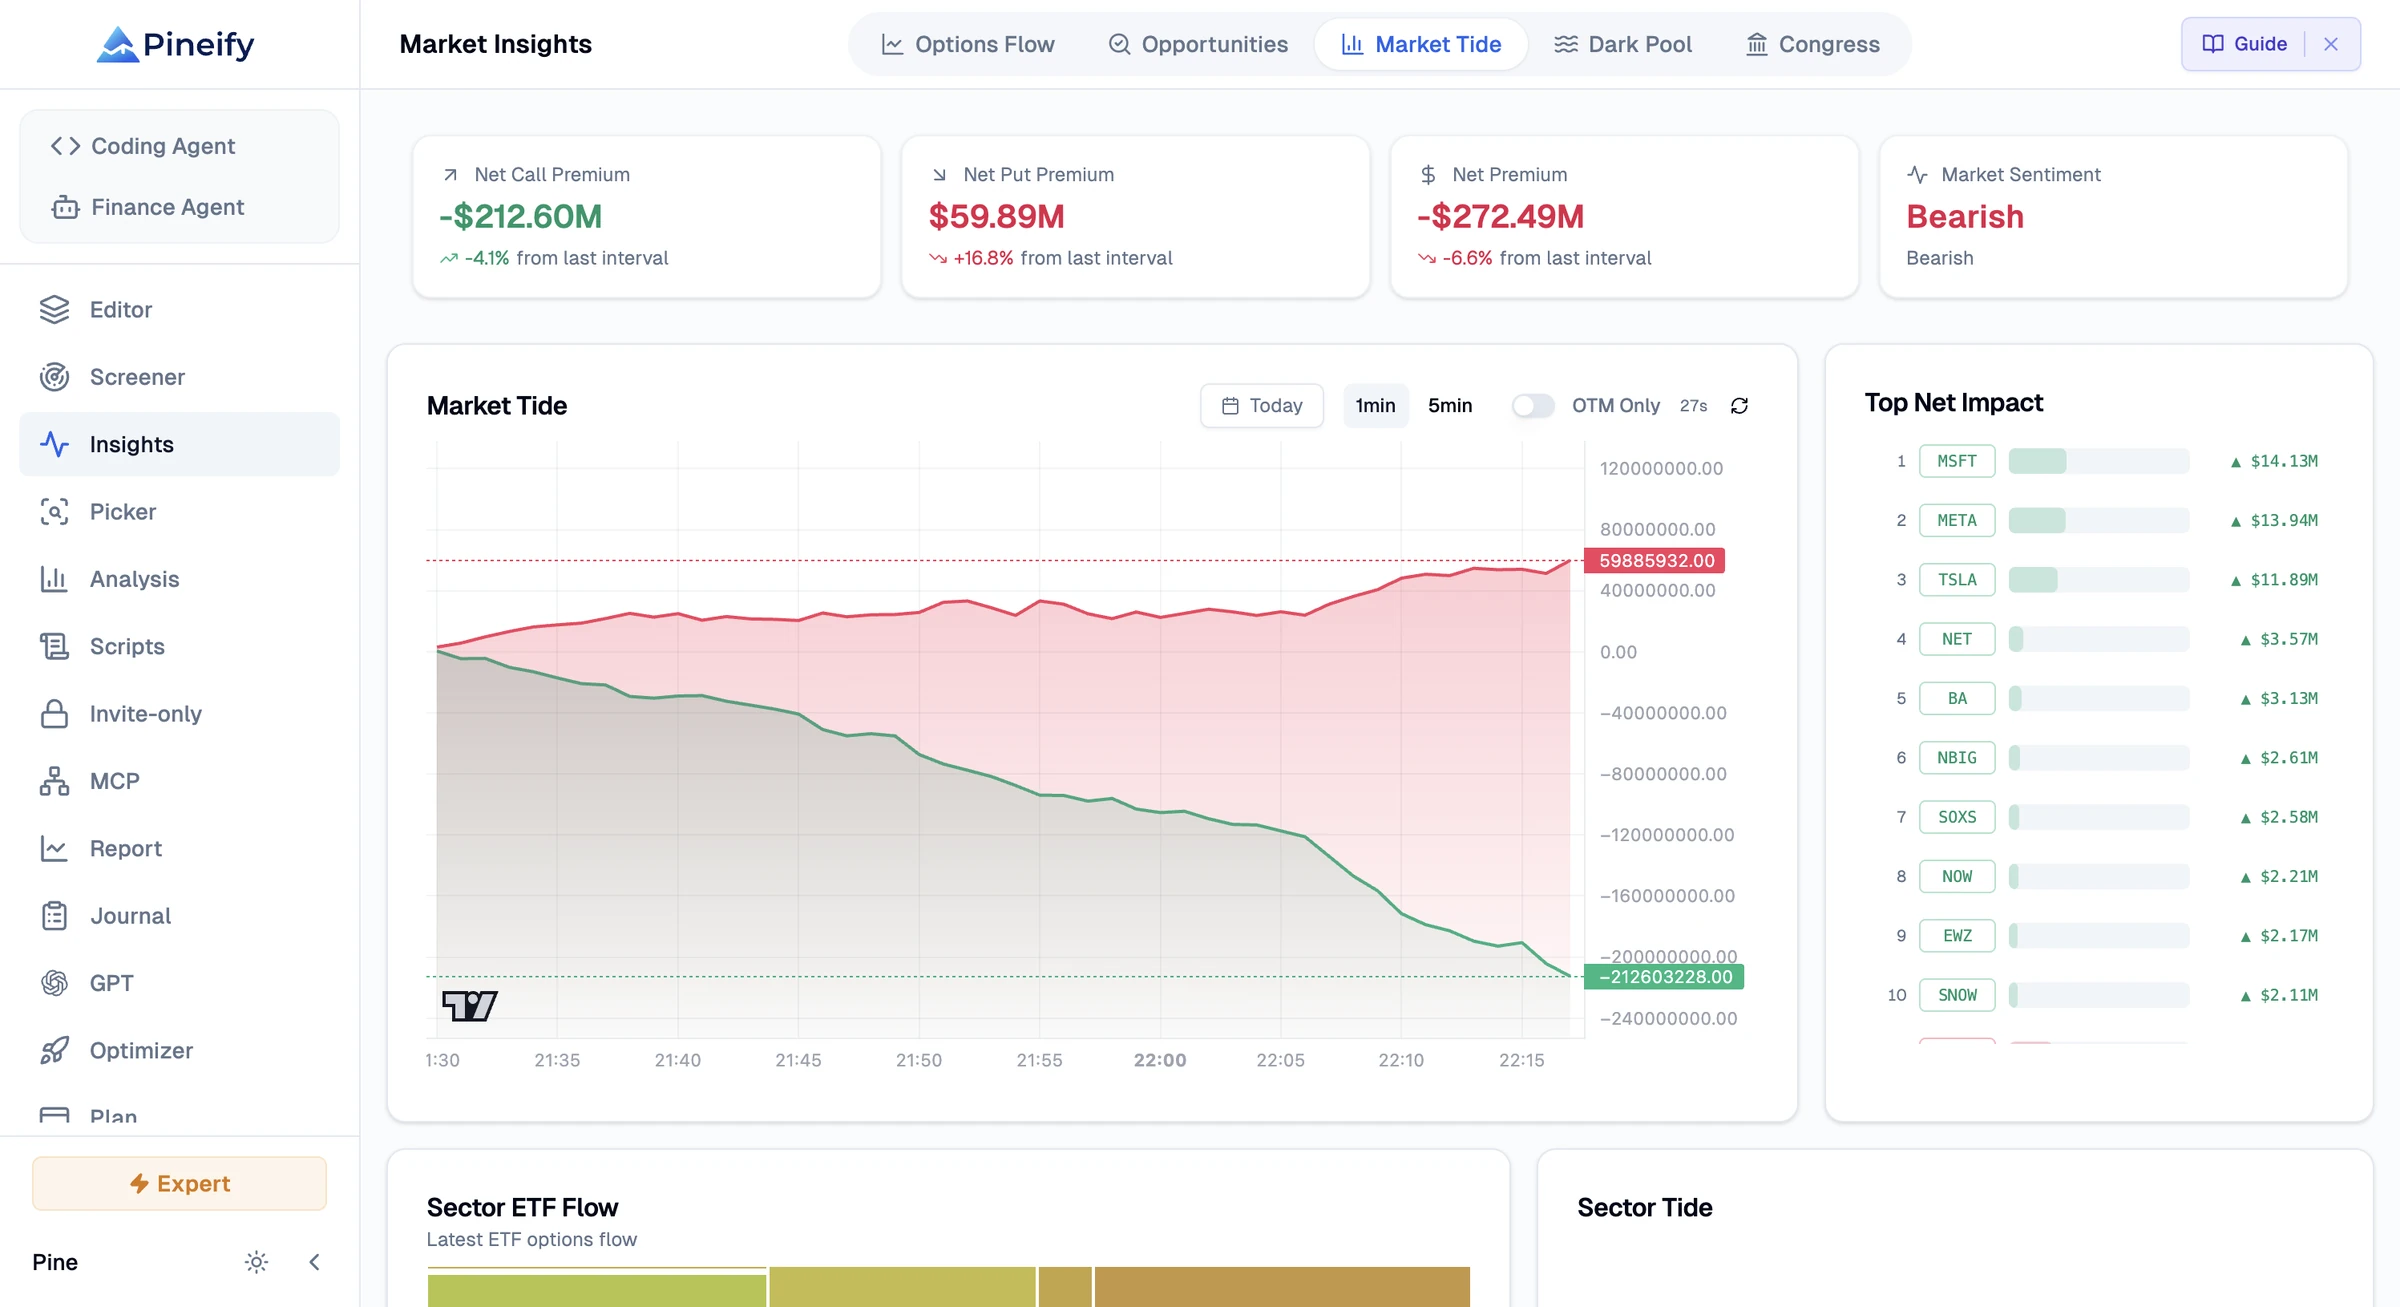Viewport: 2400px width, 1307px height.
Task: Click the TSLA ticker tag
Action: [1957, 580]
